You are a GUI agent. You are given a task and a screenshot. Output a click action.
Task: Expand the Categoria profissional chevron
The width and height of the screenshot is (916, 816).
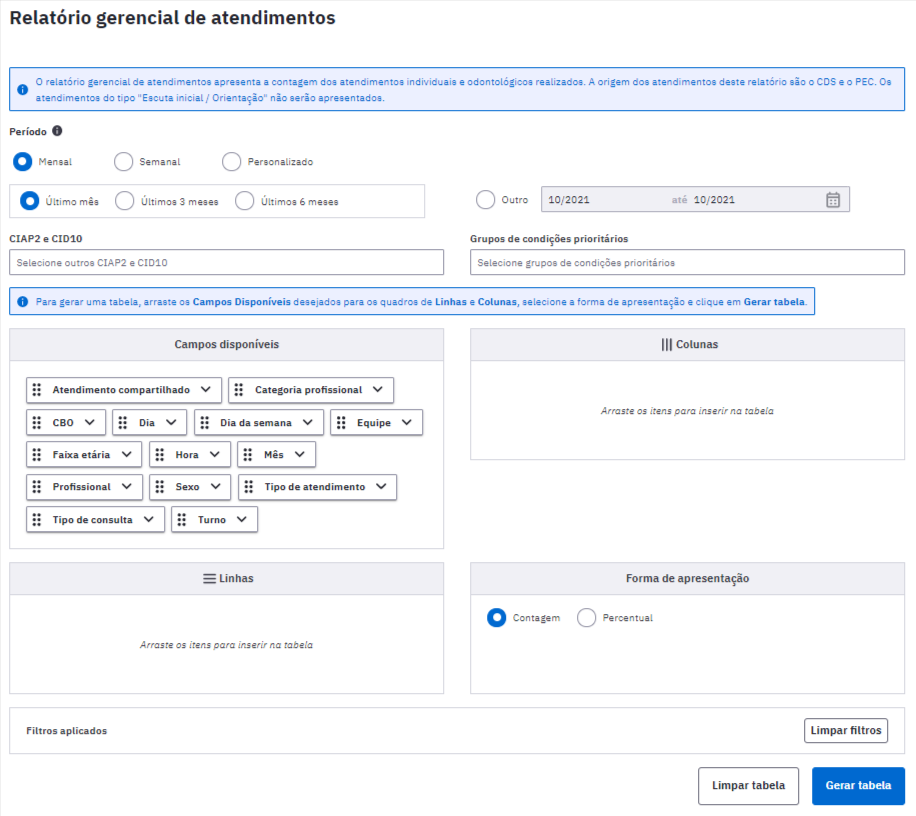coord(378,390)
